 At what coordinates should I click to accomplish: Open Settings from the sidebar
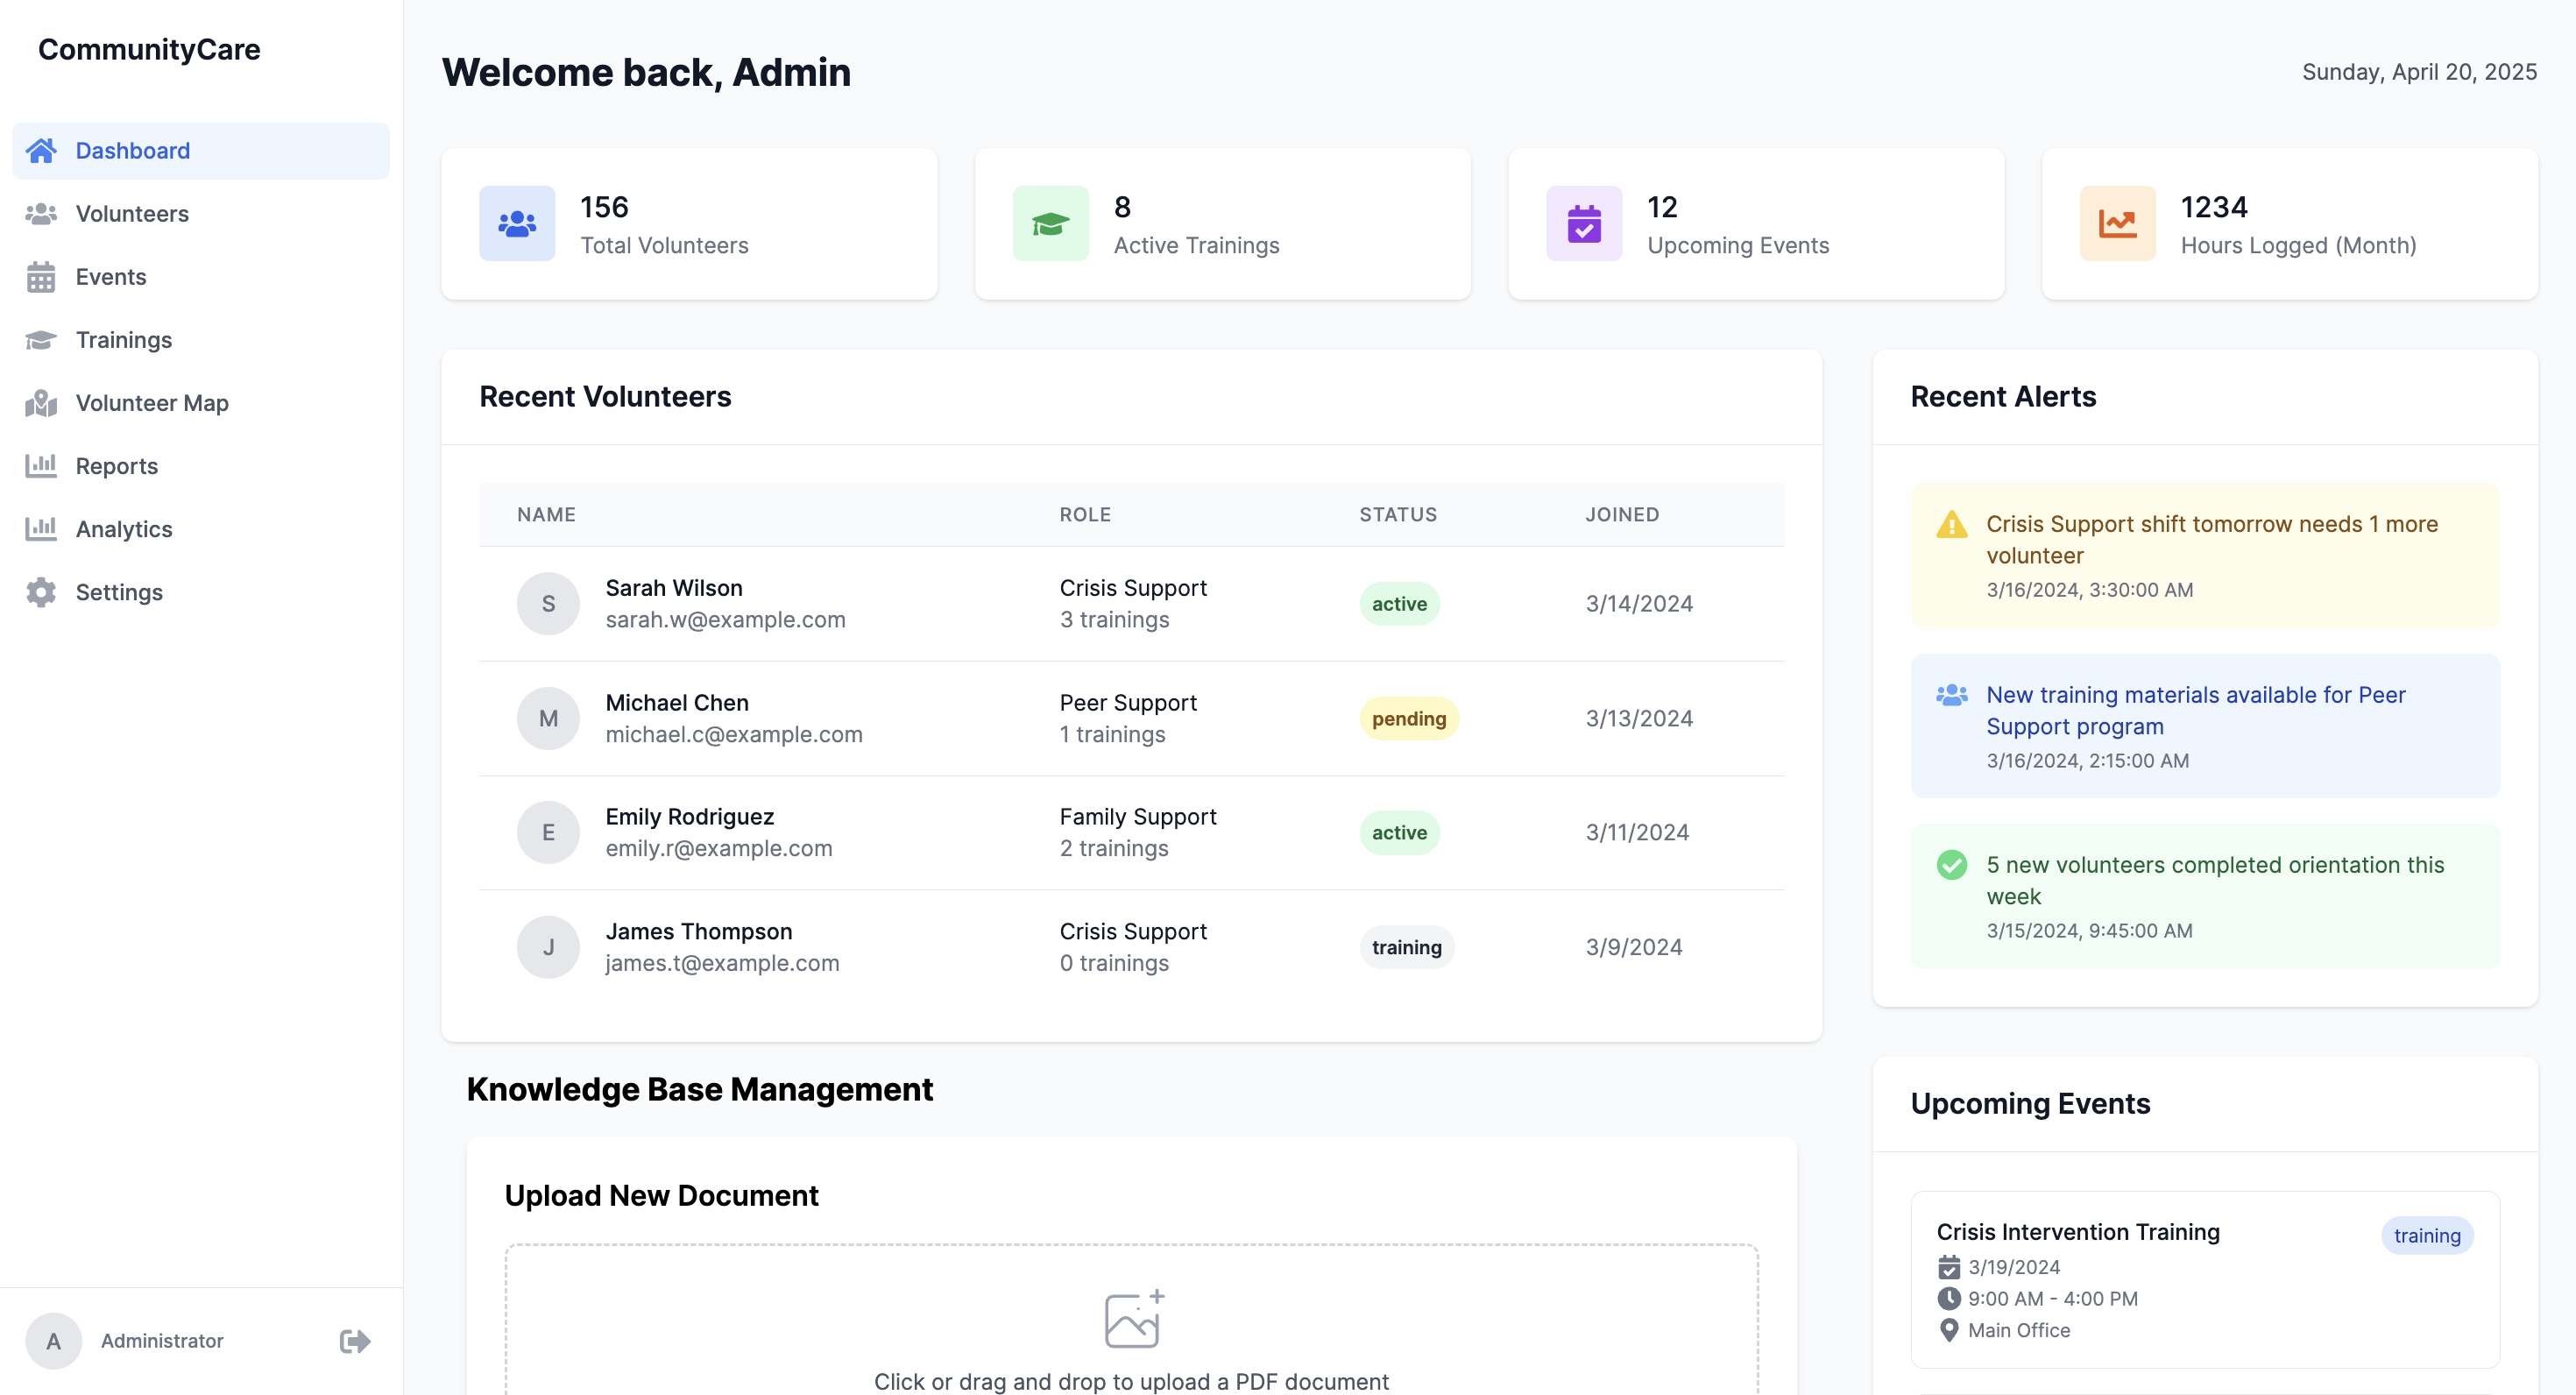(x=119, y=592)
